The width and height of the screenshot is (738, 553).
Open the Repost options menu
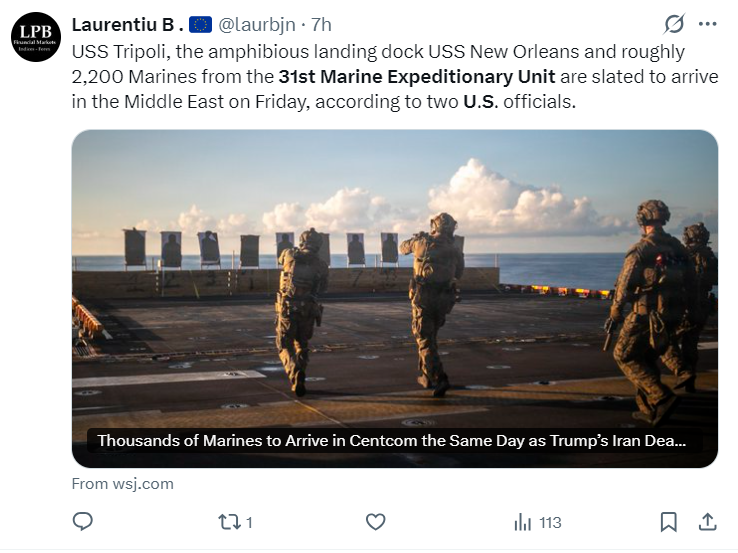pos(229,522)
